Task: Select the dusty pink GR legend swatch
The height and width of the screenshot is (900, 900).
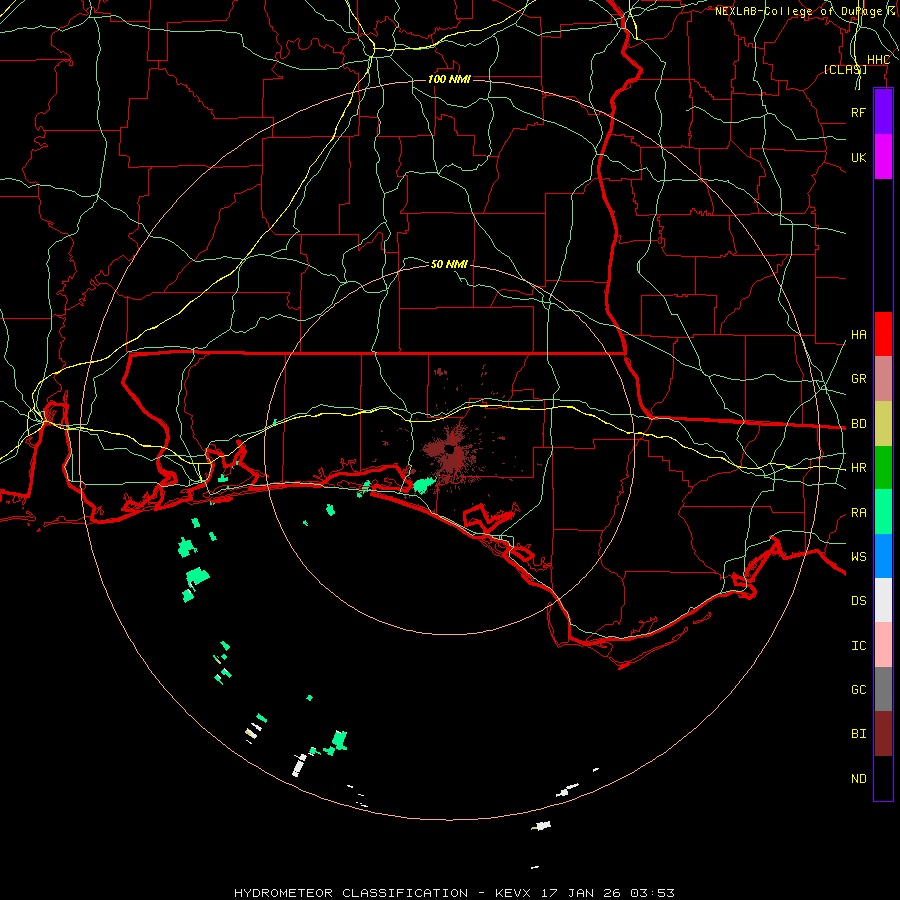Action: pyautogui.click(x=883, y=379)
